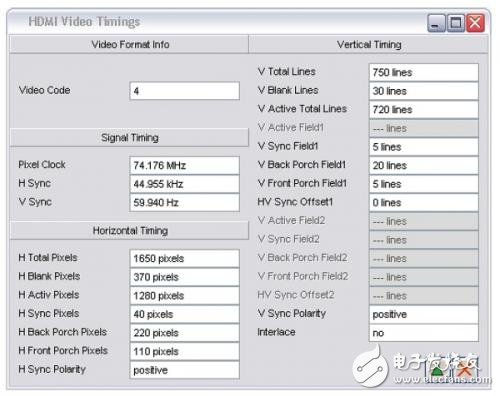Image resolution: width=500 pixels, height=396 pixels.
Task: Click the H Back Porch Pixels field
Action: tap(184, 333)
